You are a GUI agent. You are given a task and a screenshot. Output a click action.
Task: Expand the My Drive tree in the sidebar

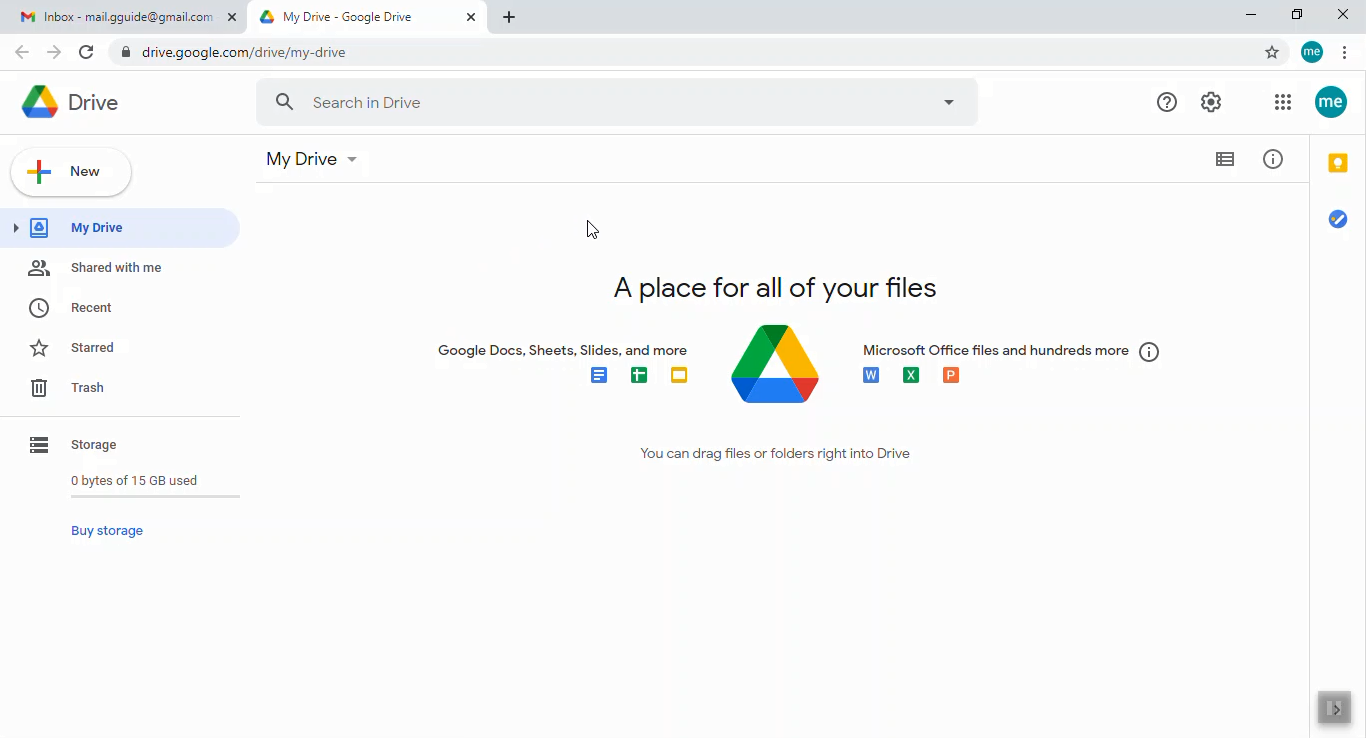point(16,227)
